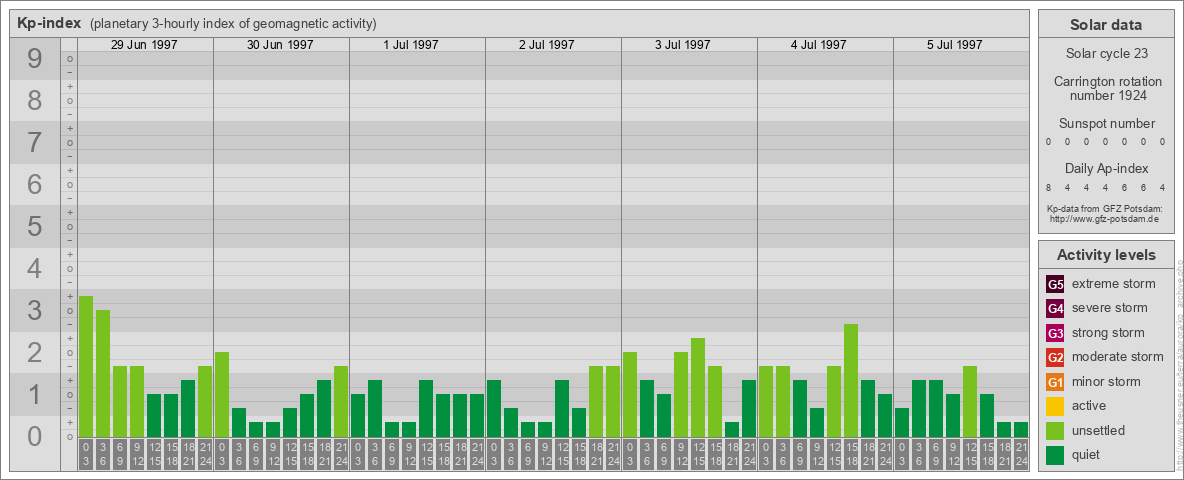Viewport: 1184px width, 480px height.
Task: Click the Activity levels panel header
Action: [1105, 255]
